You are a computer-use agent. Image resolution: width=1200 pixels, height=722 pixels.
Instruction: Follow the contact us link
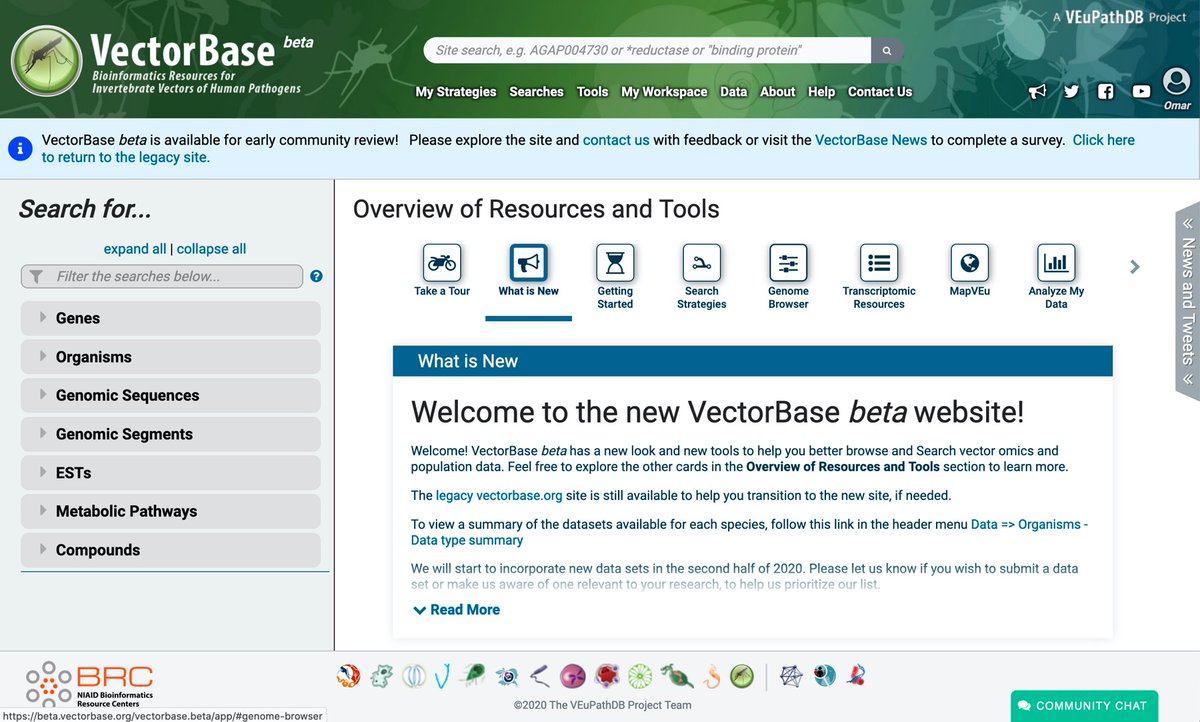pyautogui.click(x=616, y=140)
